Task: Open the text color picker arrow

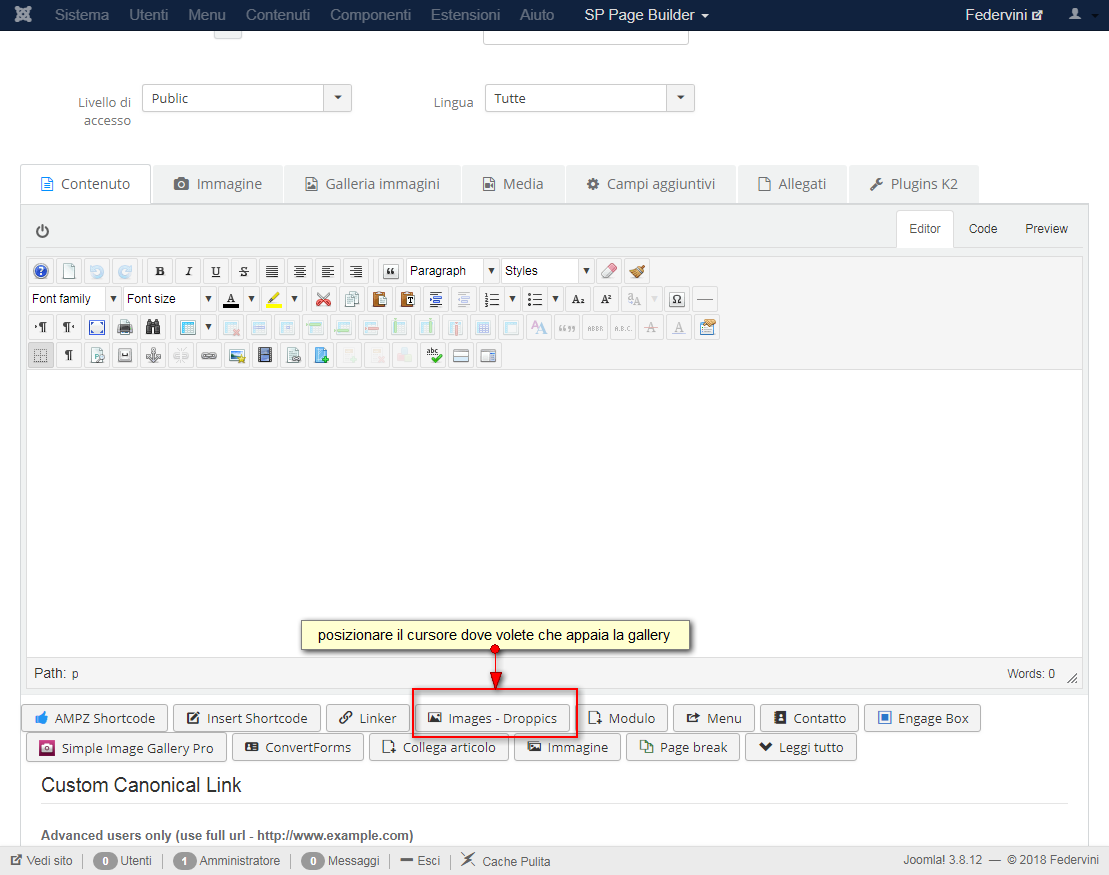Action: tap(251, 299)
